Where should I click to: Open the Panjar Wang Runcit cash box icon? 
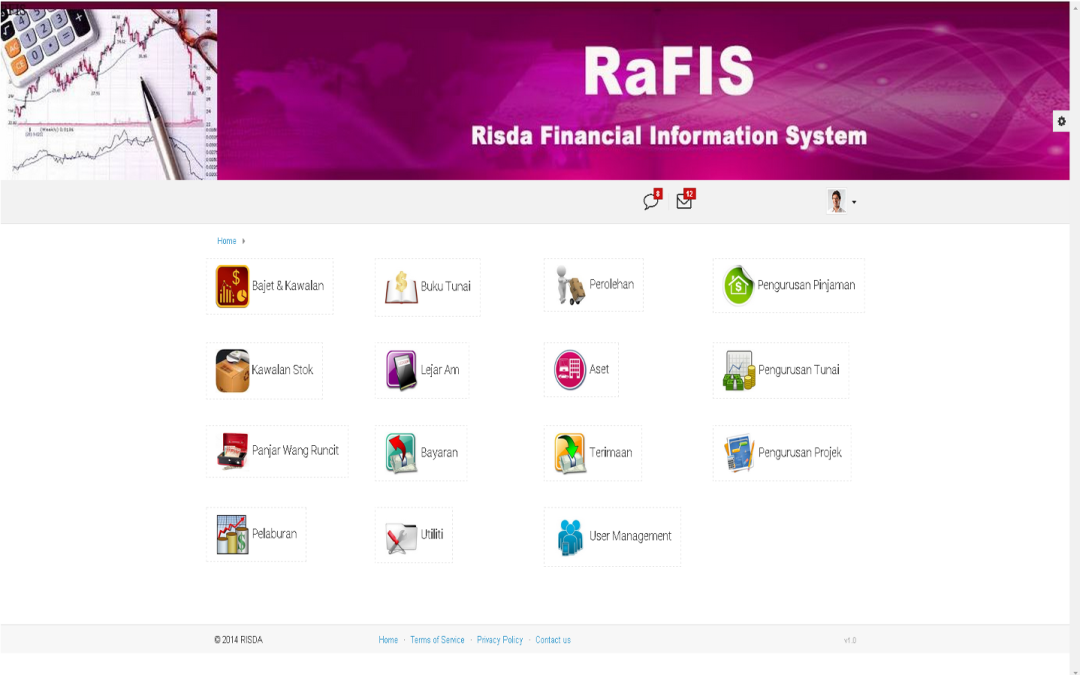pyautogui.click(x=232, y=451)
